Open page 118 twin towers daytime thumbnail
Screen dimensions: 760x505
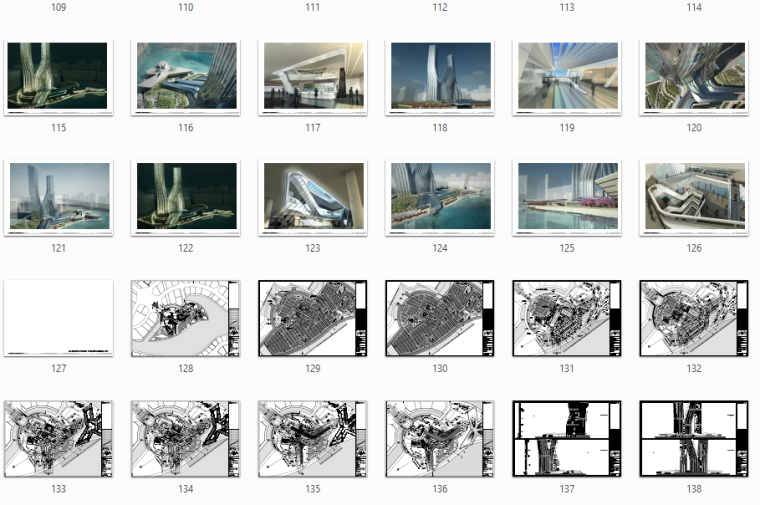(440, 78)
